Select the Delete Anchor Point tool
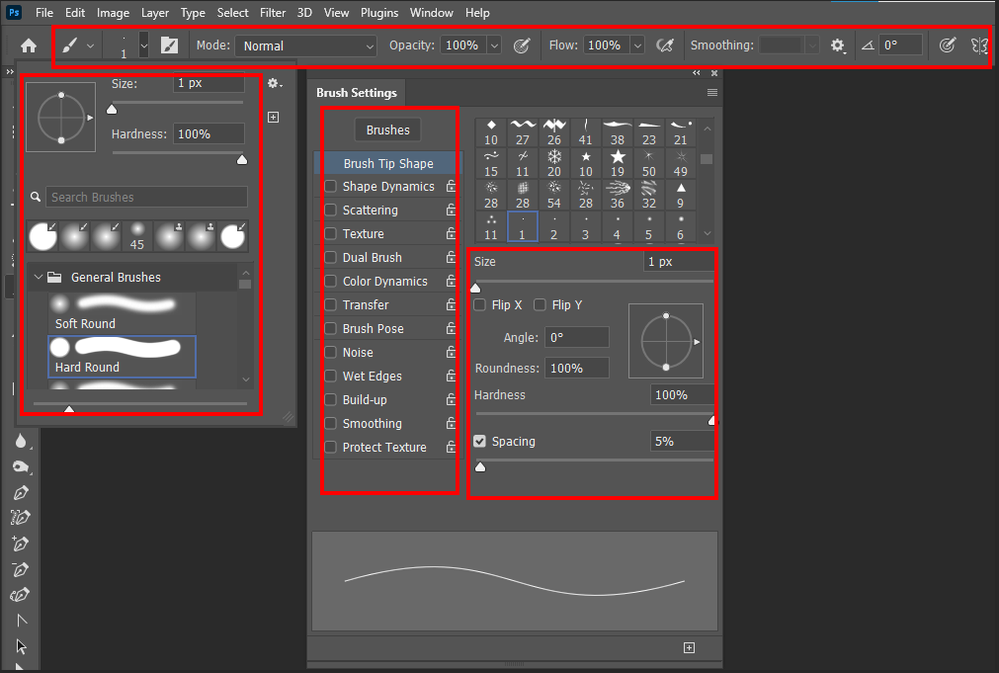Screen dimensions: 999x673 [20, 569]
